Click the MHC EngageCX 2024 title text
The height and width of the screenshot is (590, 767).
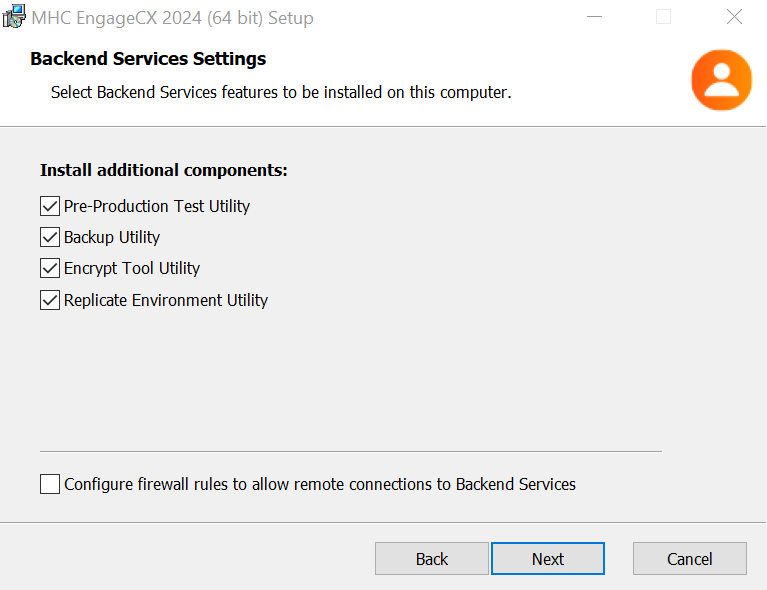click(173, 18)
